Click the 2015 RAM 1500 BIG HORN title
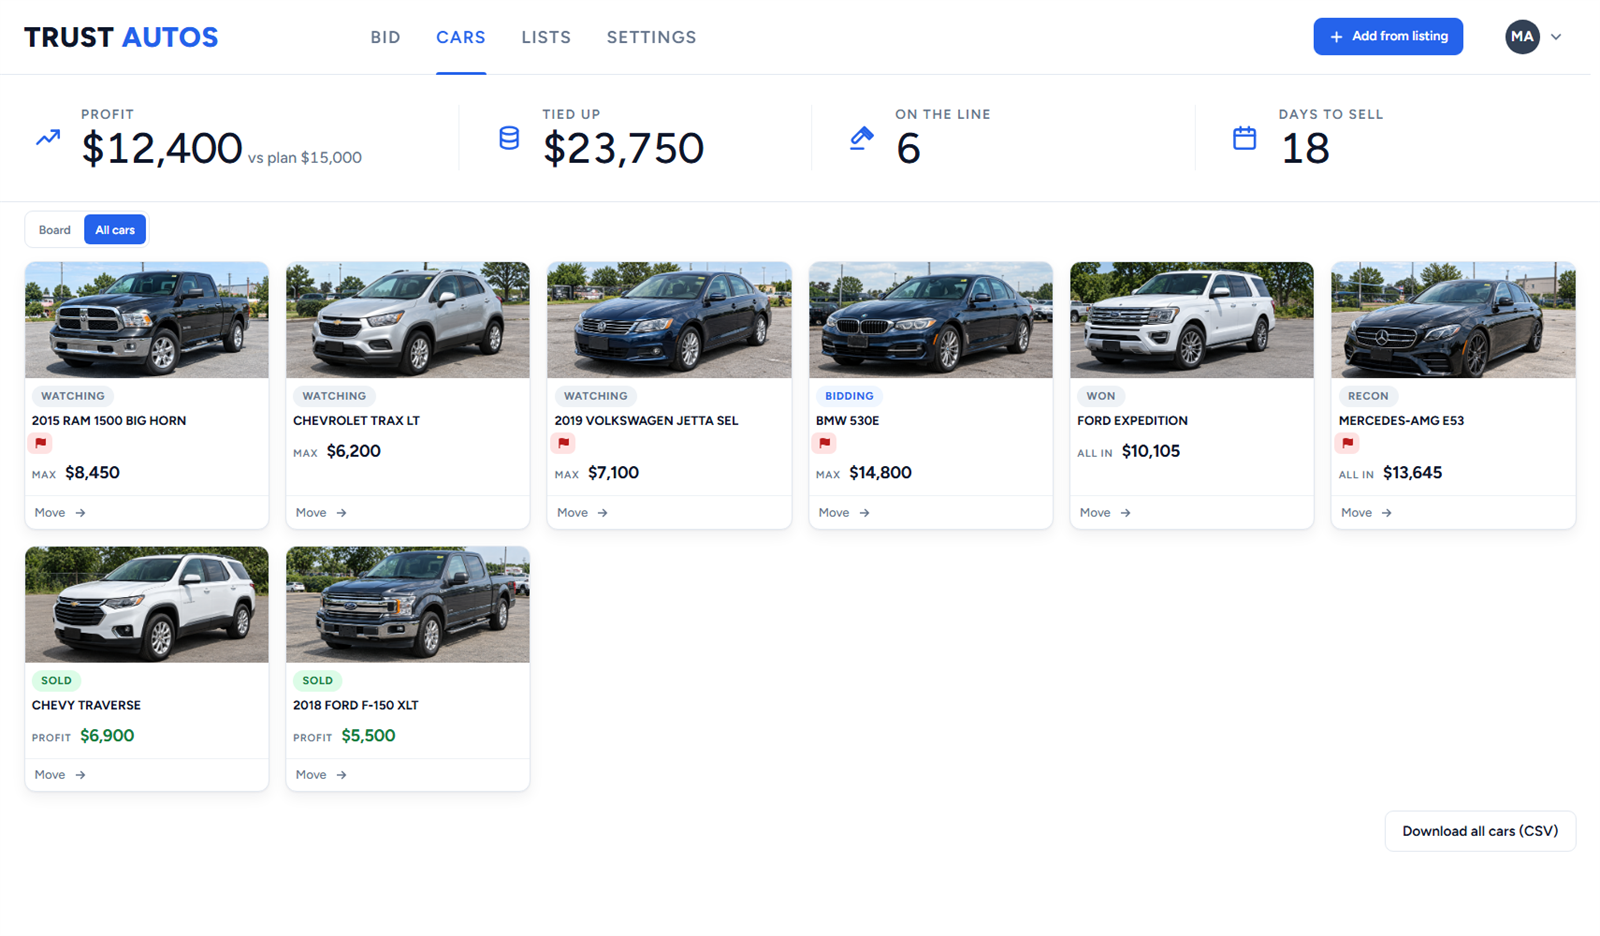Screen dimensions: 1600x936 (x=109, y=421)
